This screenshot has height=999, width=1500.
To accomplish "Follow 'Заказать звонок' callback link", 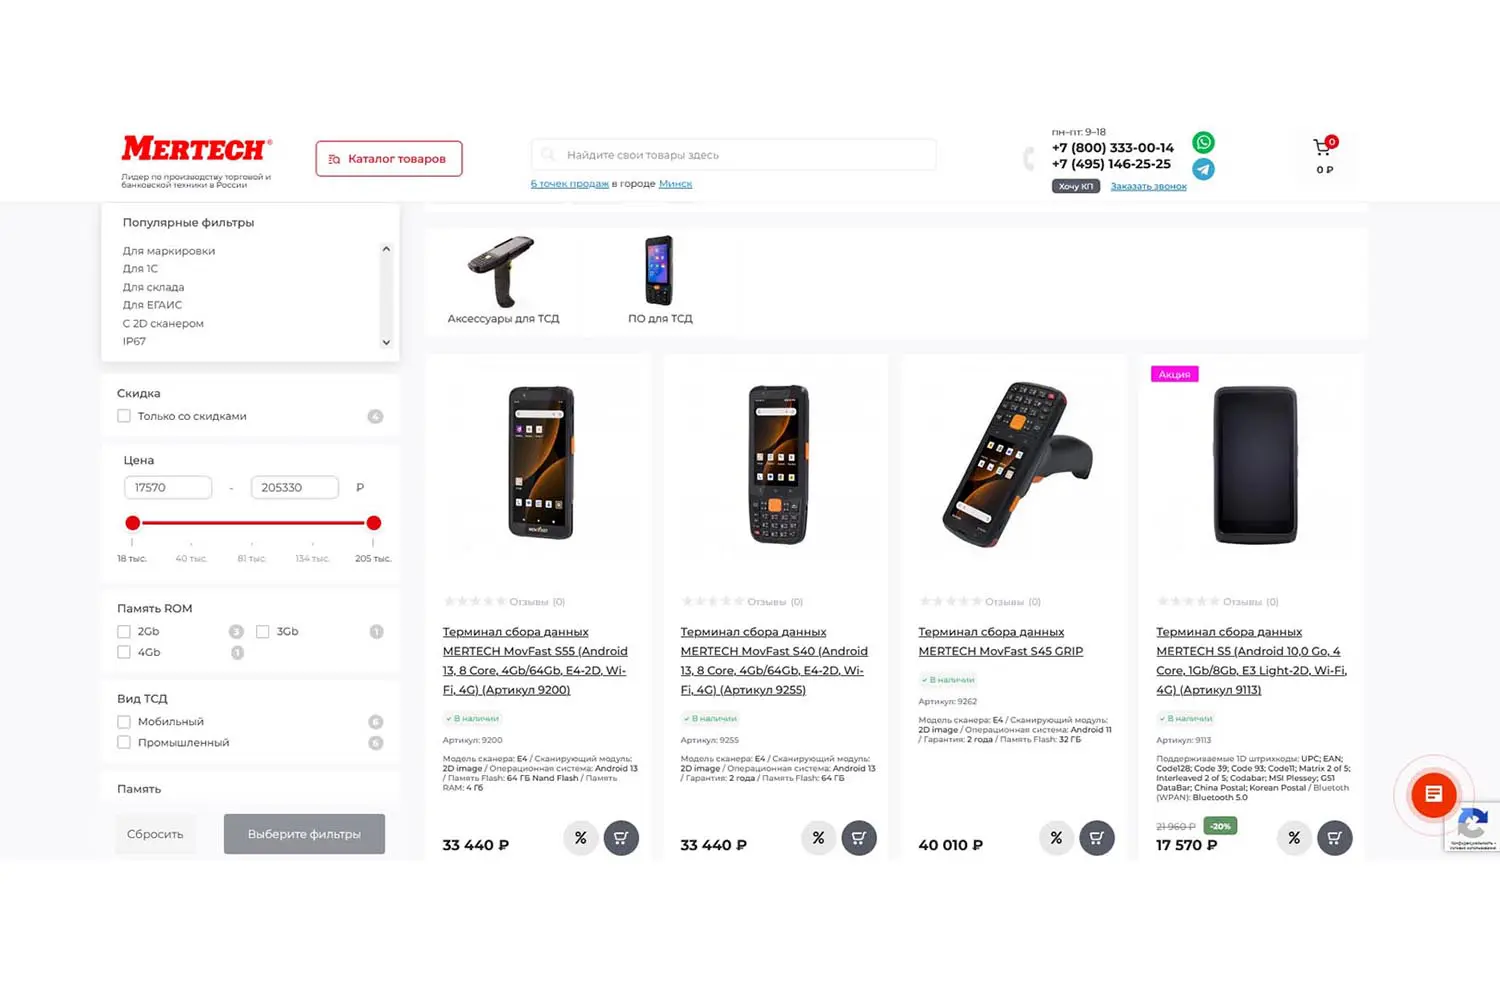I will pyautogui.click(x=1148, y=186).
